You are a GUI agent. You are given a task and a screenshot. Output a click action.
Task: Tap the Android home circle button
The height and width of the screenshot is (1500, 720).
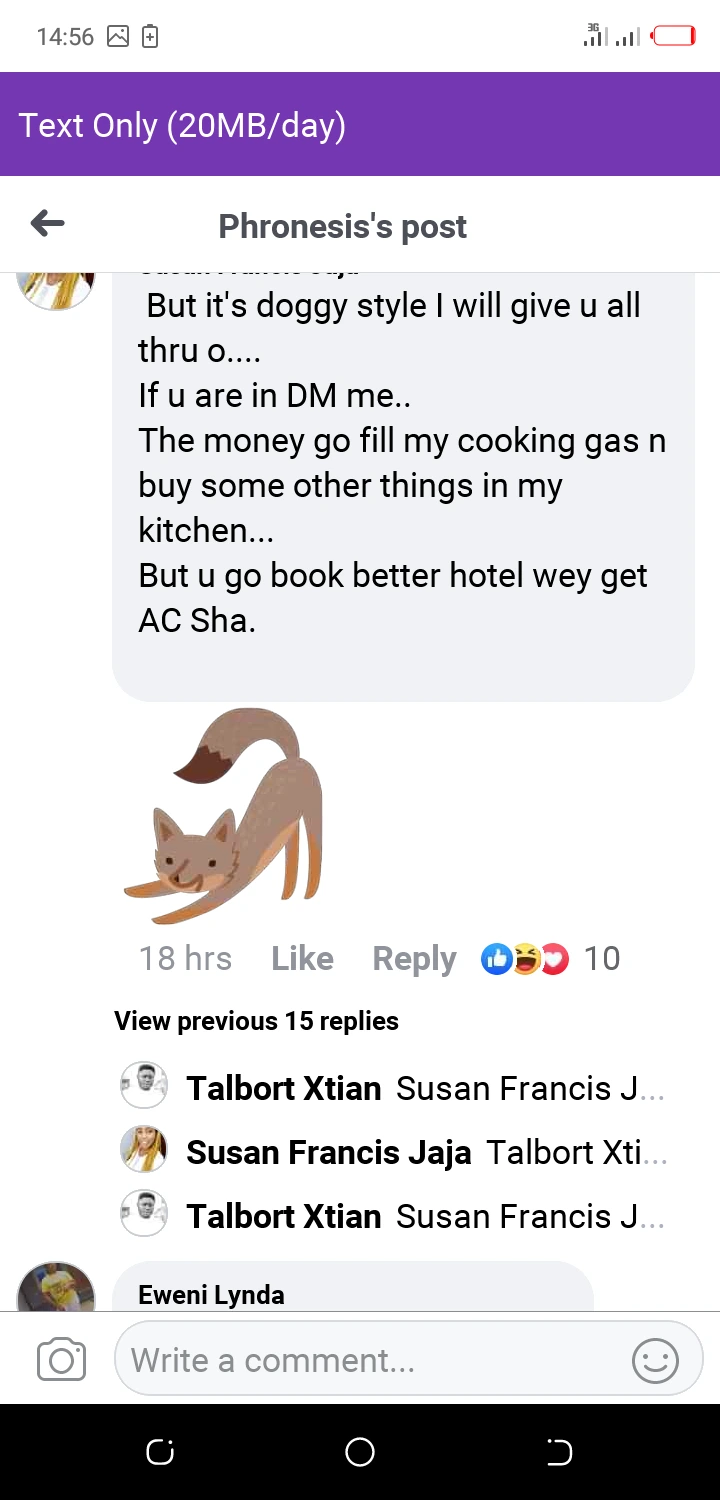click(360, 1452)
